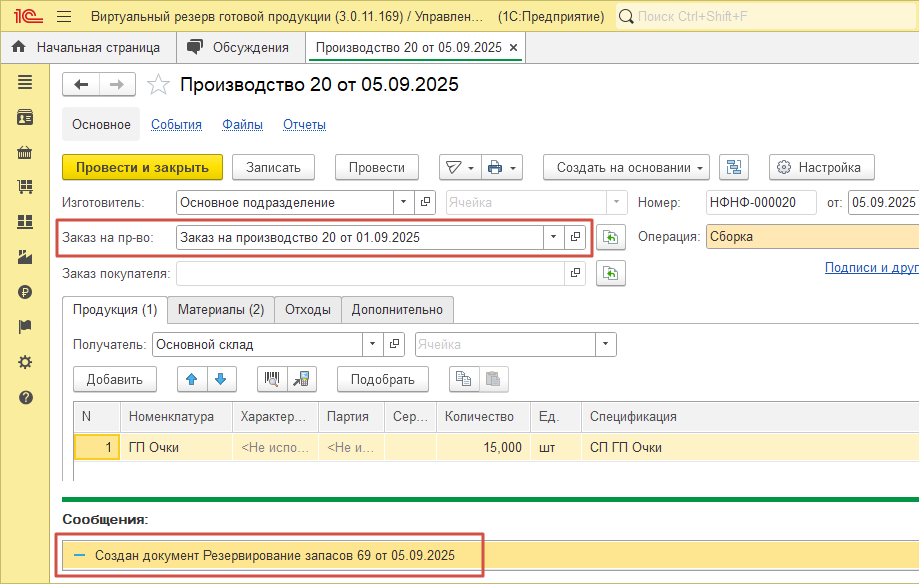Fill from production order green arrow icon

(610, 237)
